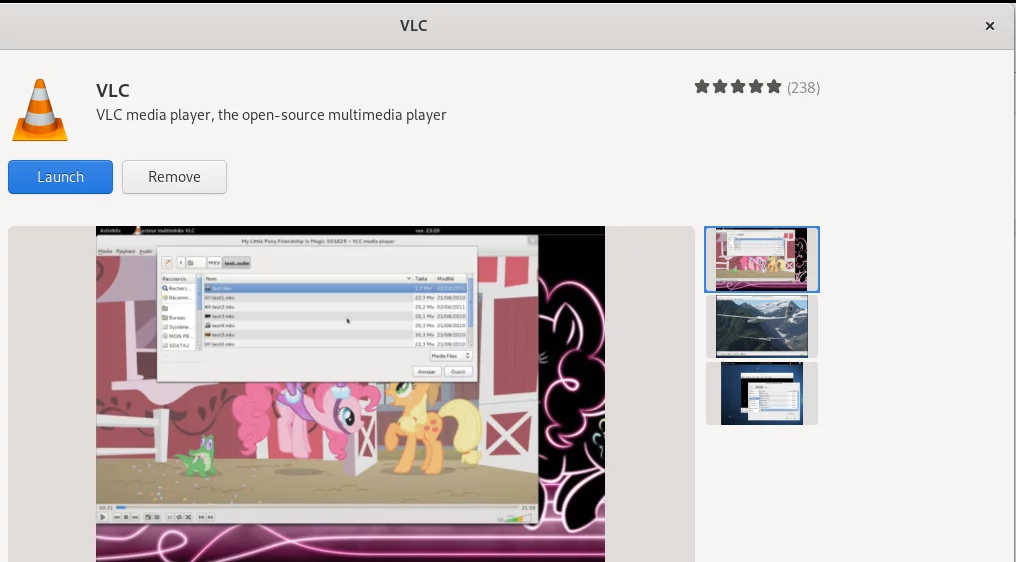Click the VLC media player description text
The width and height of the screenshot is (1016, 562).
click(x=271, y=115)
